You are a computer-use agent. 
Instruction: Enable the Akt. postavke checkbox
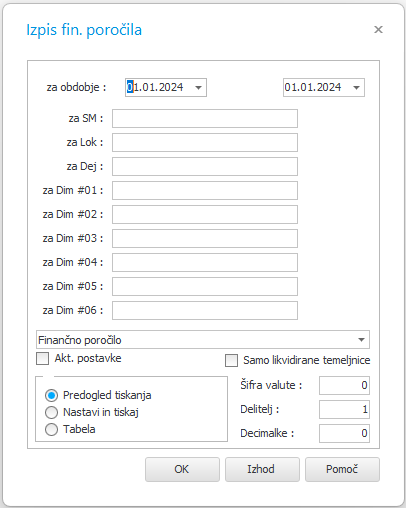[42, 359]
